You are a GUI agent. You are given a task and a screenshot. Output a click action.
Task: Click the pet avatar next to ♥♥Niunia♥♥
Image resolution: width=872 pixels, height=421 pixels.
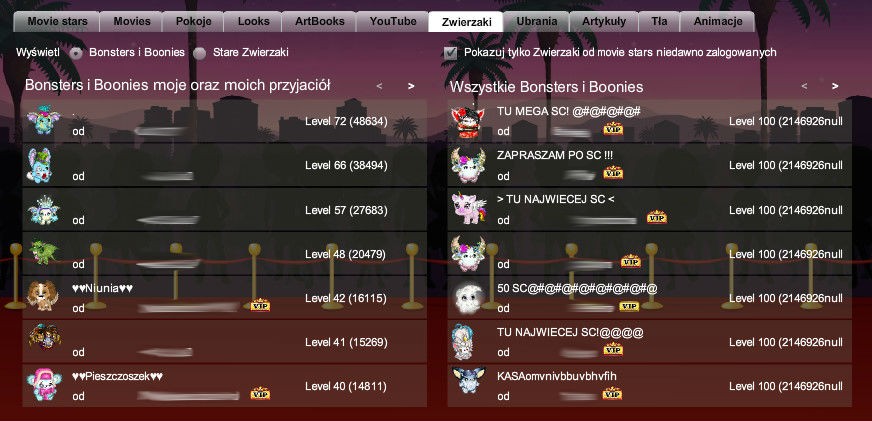[x=43, y=295]
